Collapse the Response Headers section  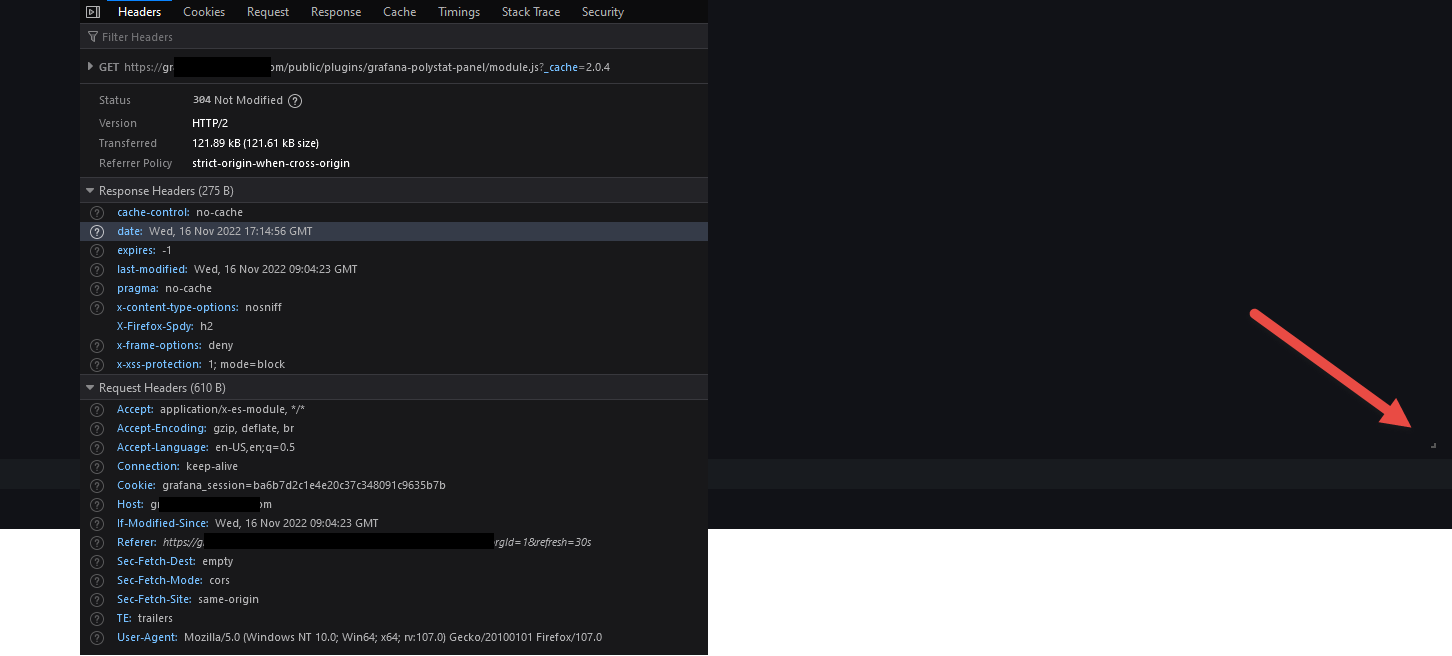(x=89, y=190)
